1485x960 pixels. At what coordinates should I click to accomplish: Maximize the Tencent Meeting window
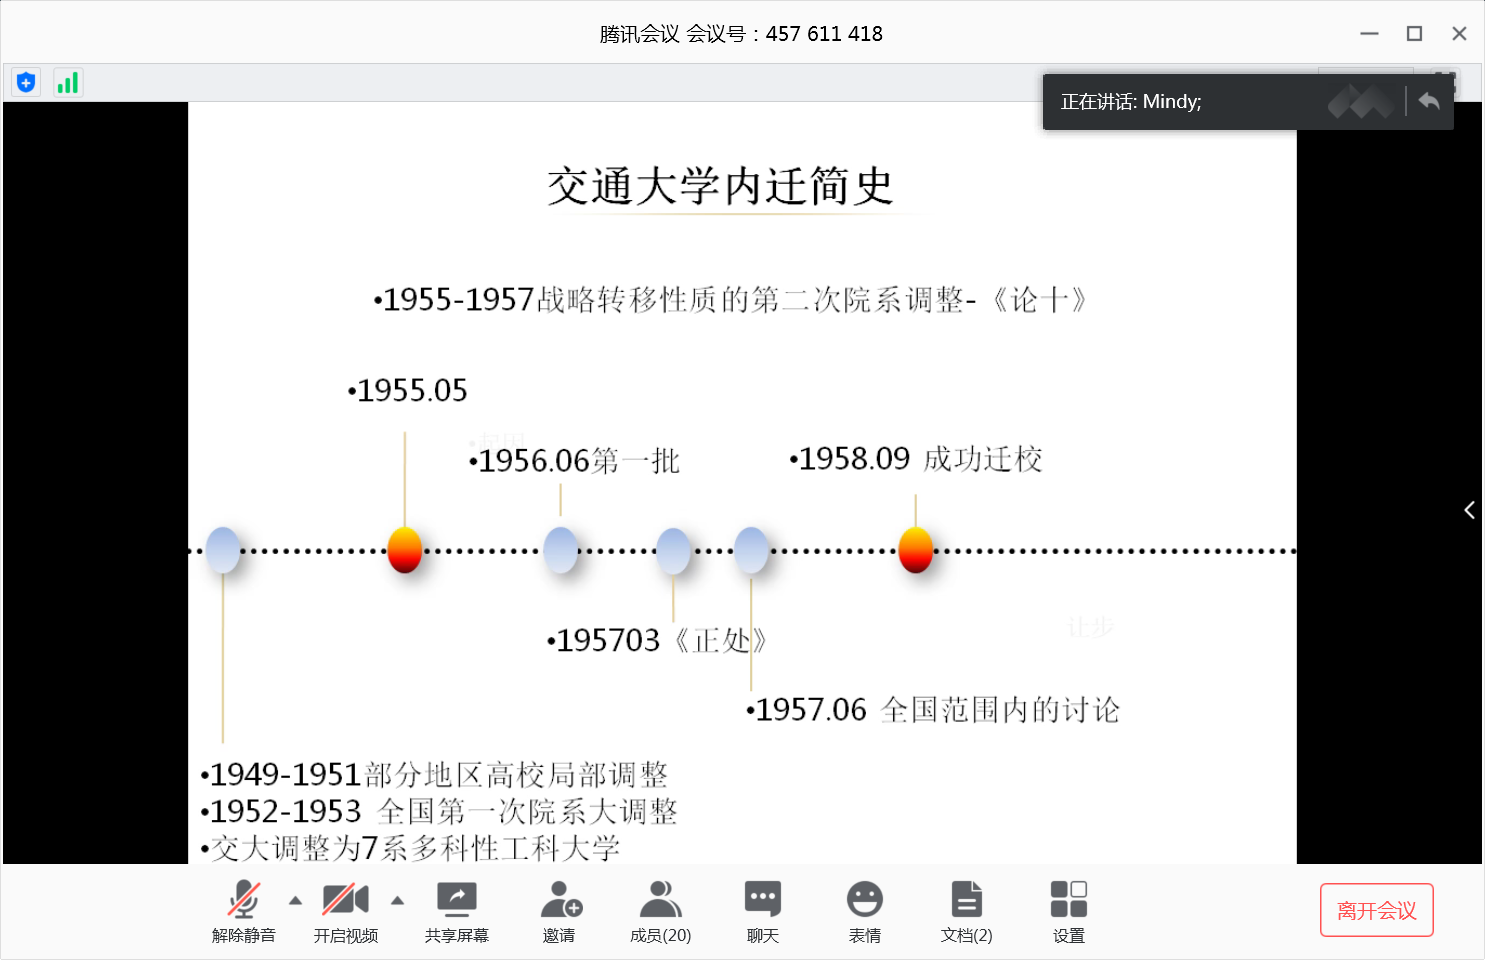(1414, 34)
